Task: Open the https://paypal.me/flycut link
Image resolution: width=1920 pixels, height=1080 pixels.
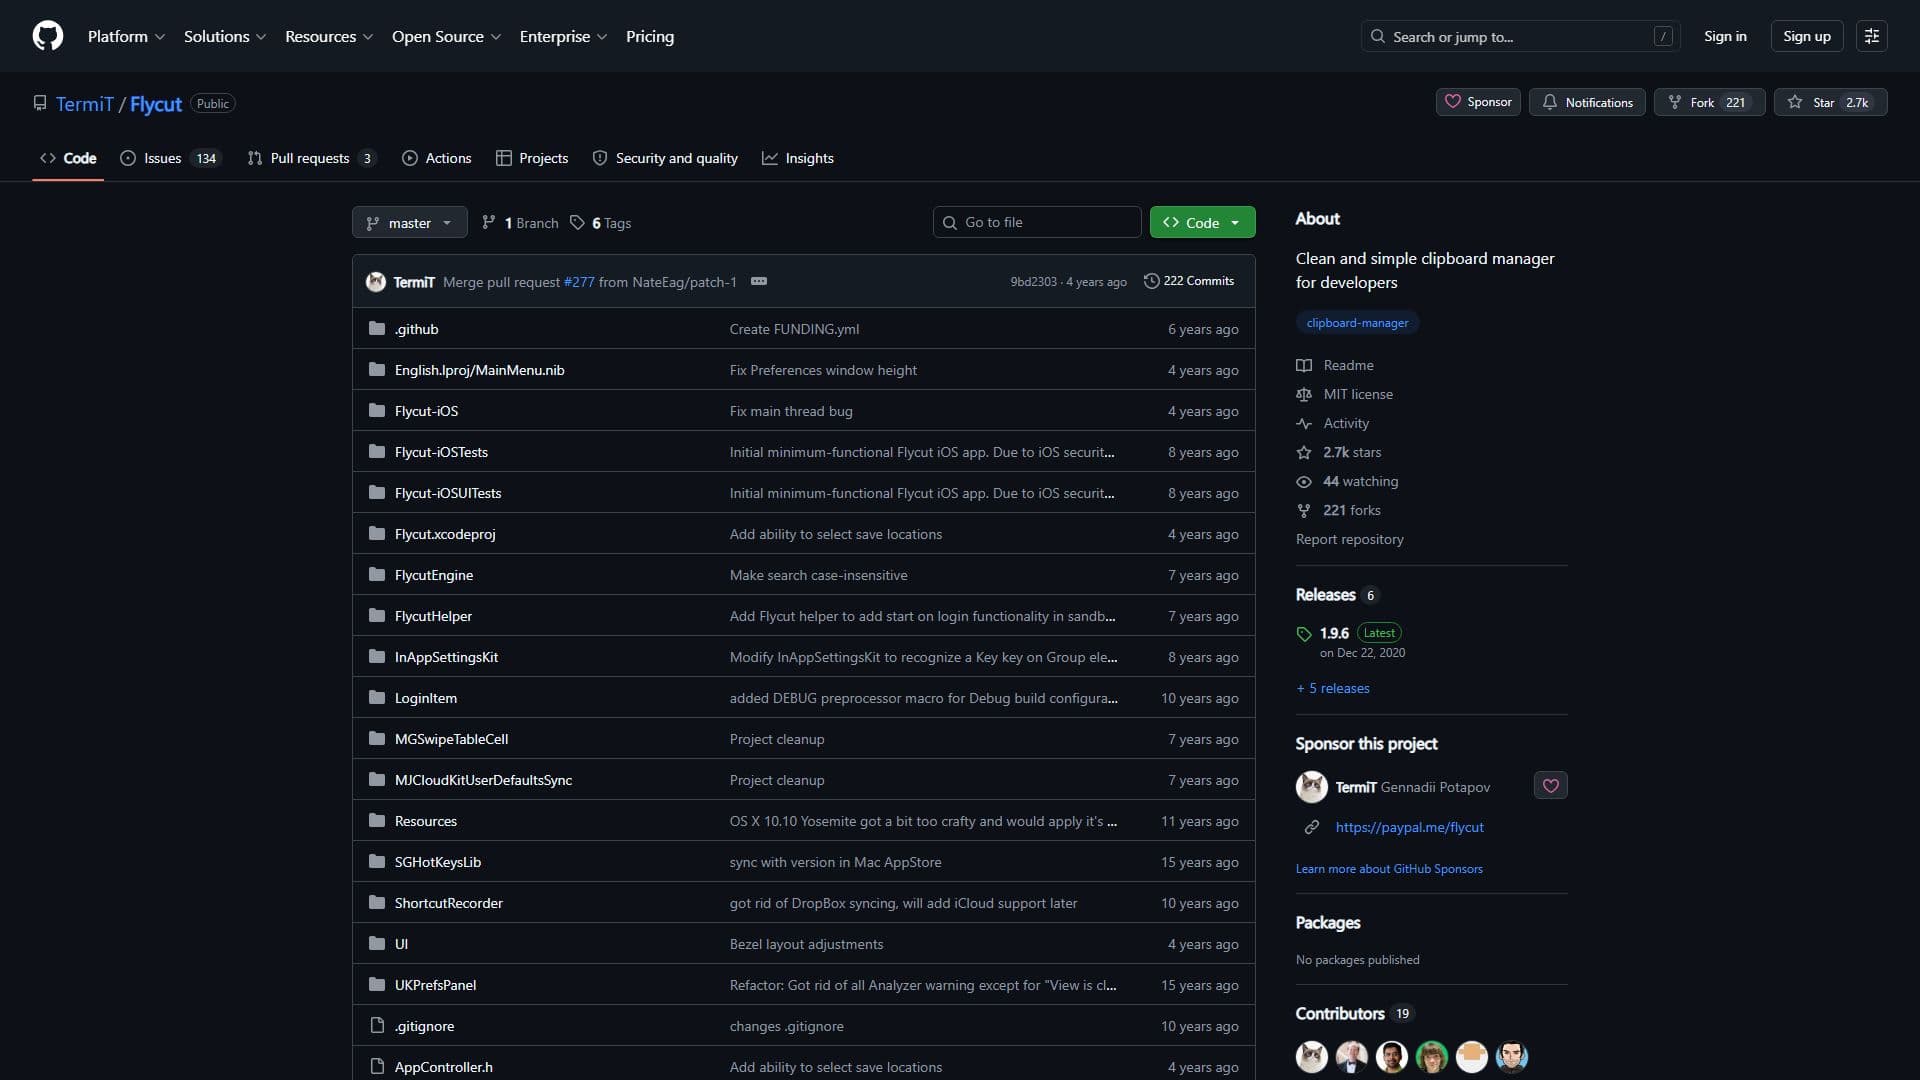Action: [1409, 827]
